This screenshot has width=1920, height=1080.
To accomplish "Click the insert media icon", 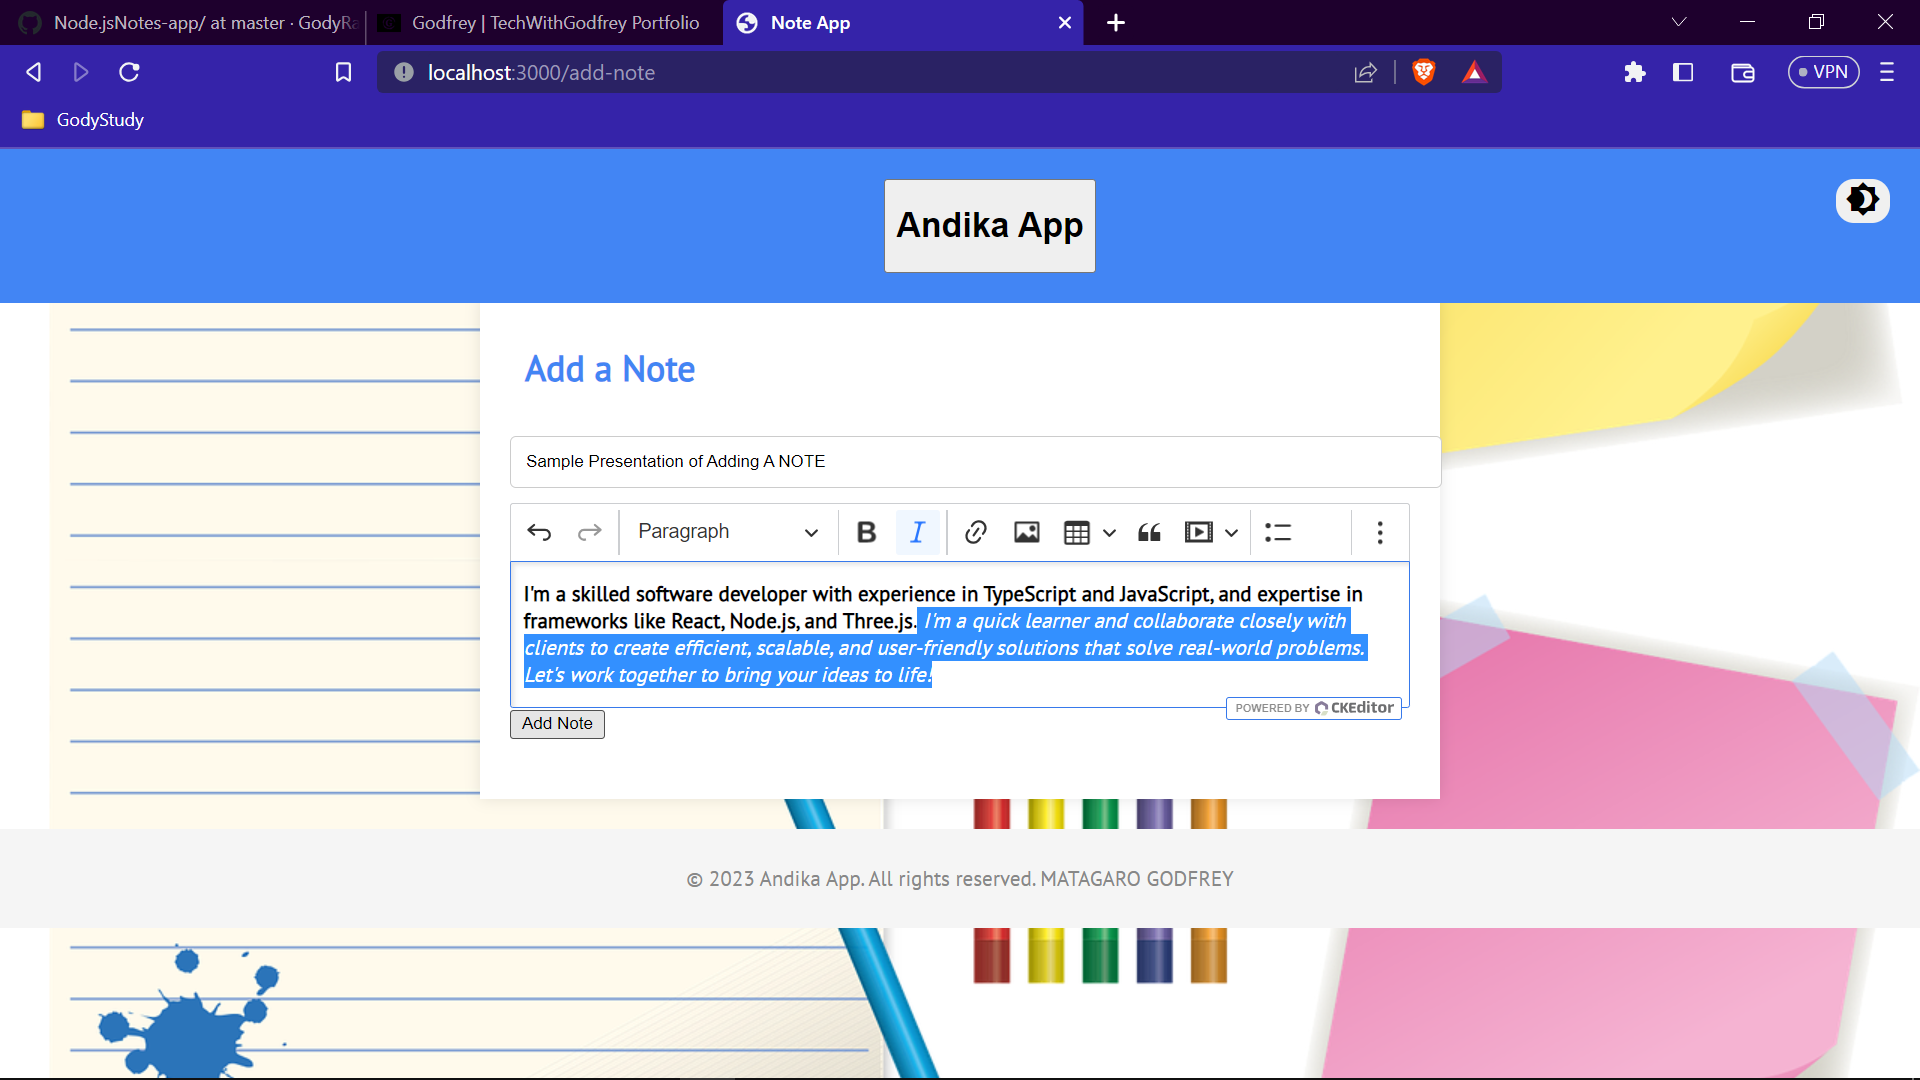I will tap(1198, 532).
